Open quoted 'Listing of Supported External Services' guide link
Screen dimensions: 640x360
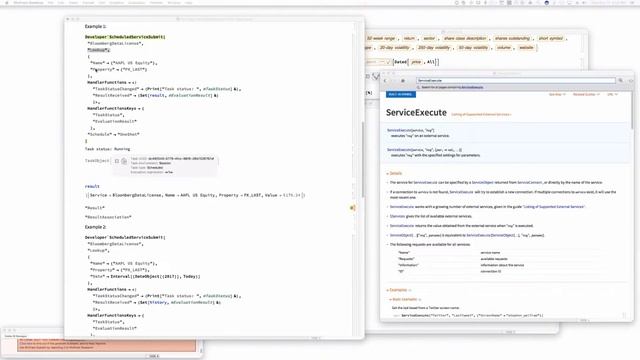click(x=553, y=207)
